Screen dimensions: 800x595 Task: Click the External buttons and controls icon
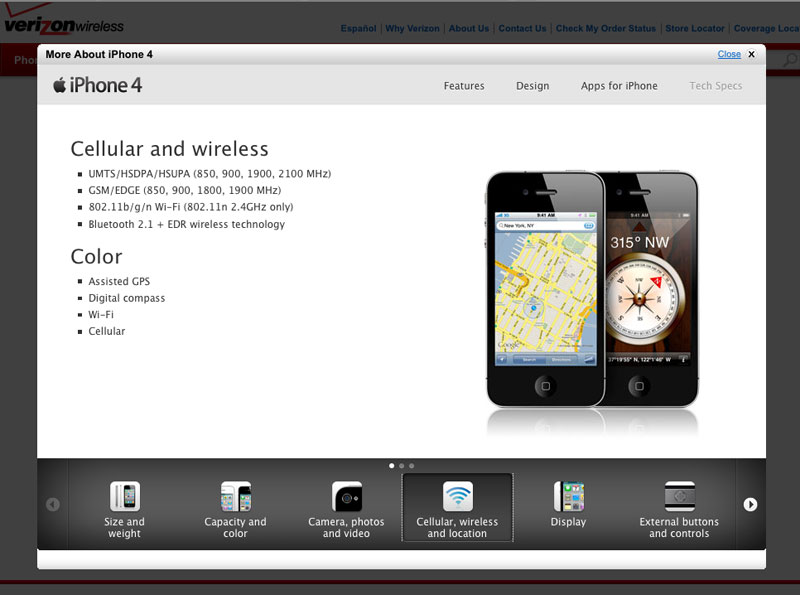click(680, 495)
